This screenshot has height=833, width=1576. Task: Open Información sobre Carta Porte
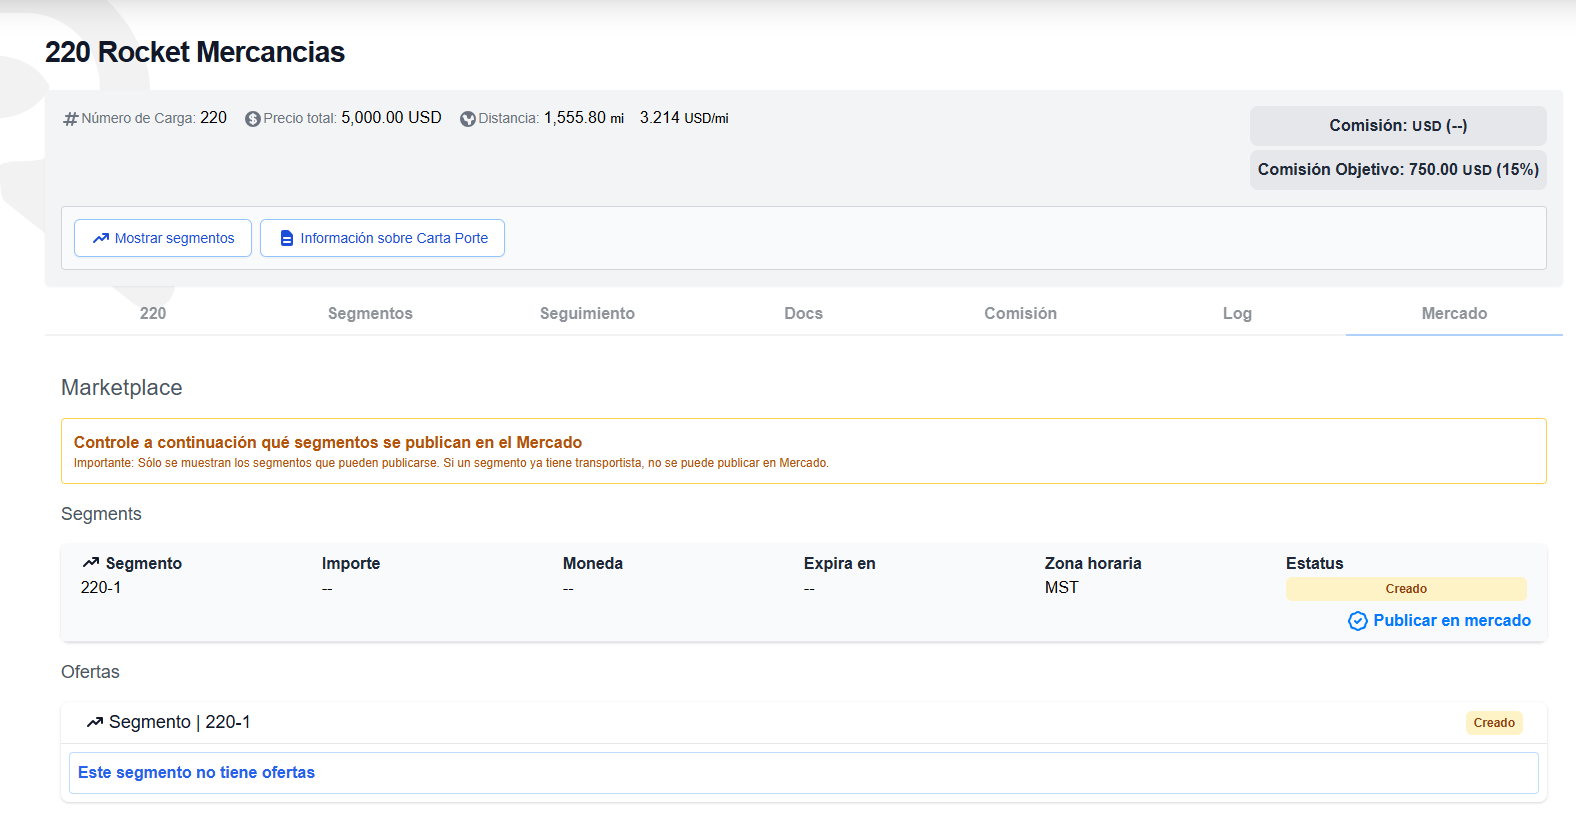pos(382,238)
